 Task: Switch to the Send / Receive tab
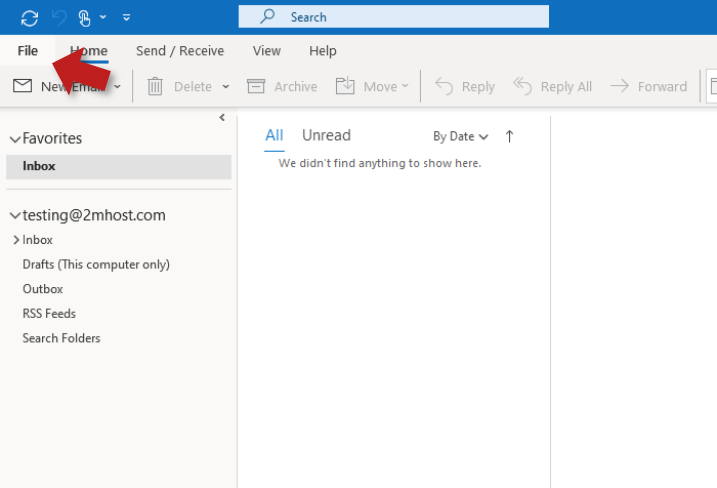(x=180, y=51)
